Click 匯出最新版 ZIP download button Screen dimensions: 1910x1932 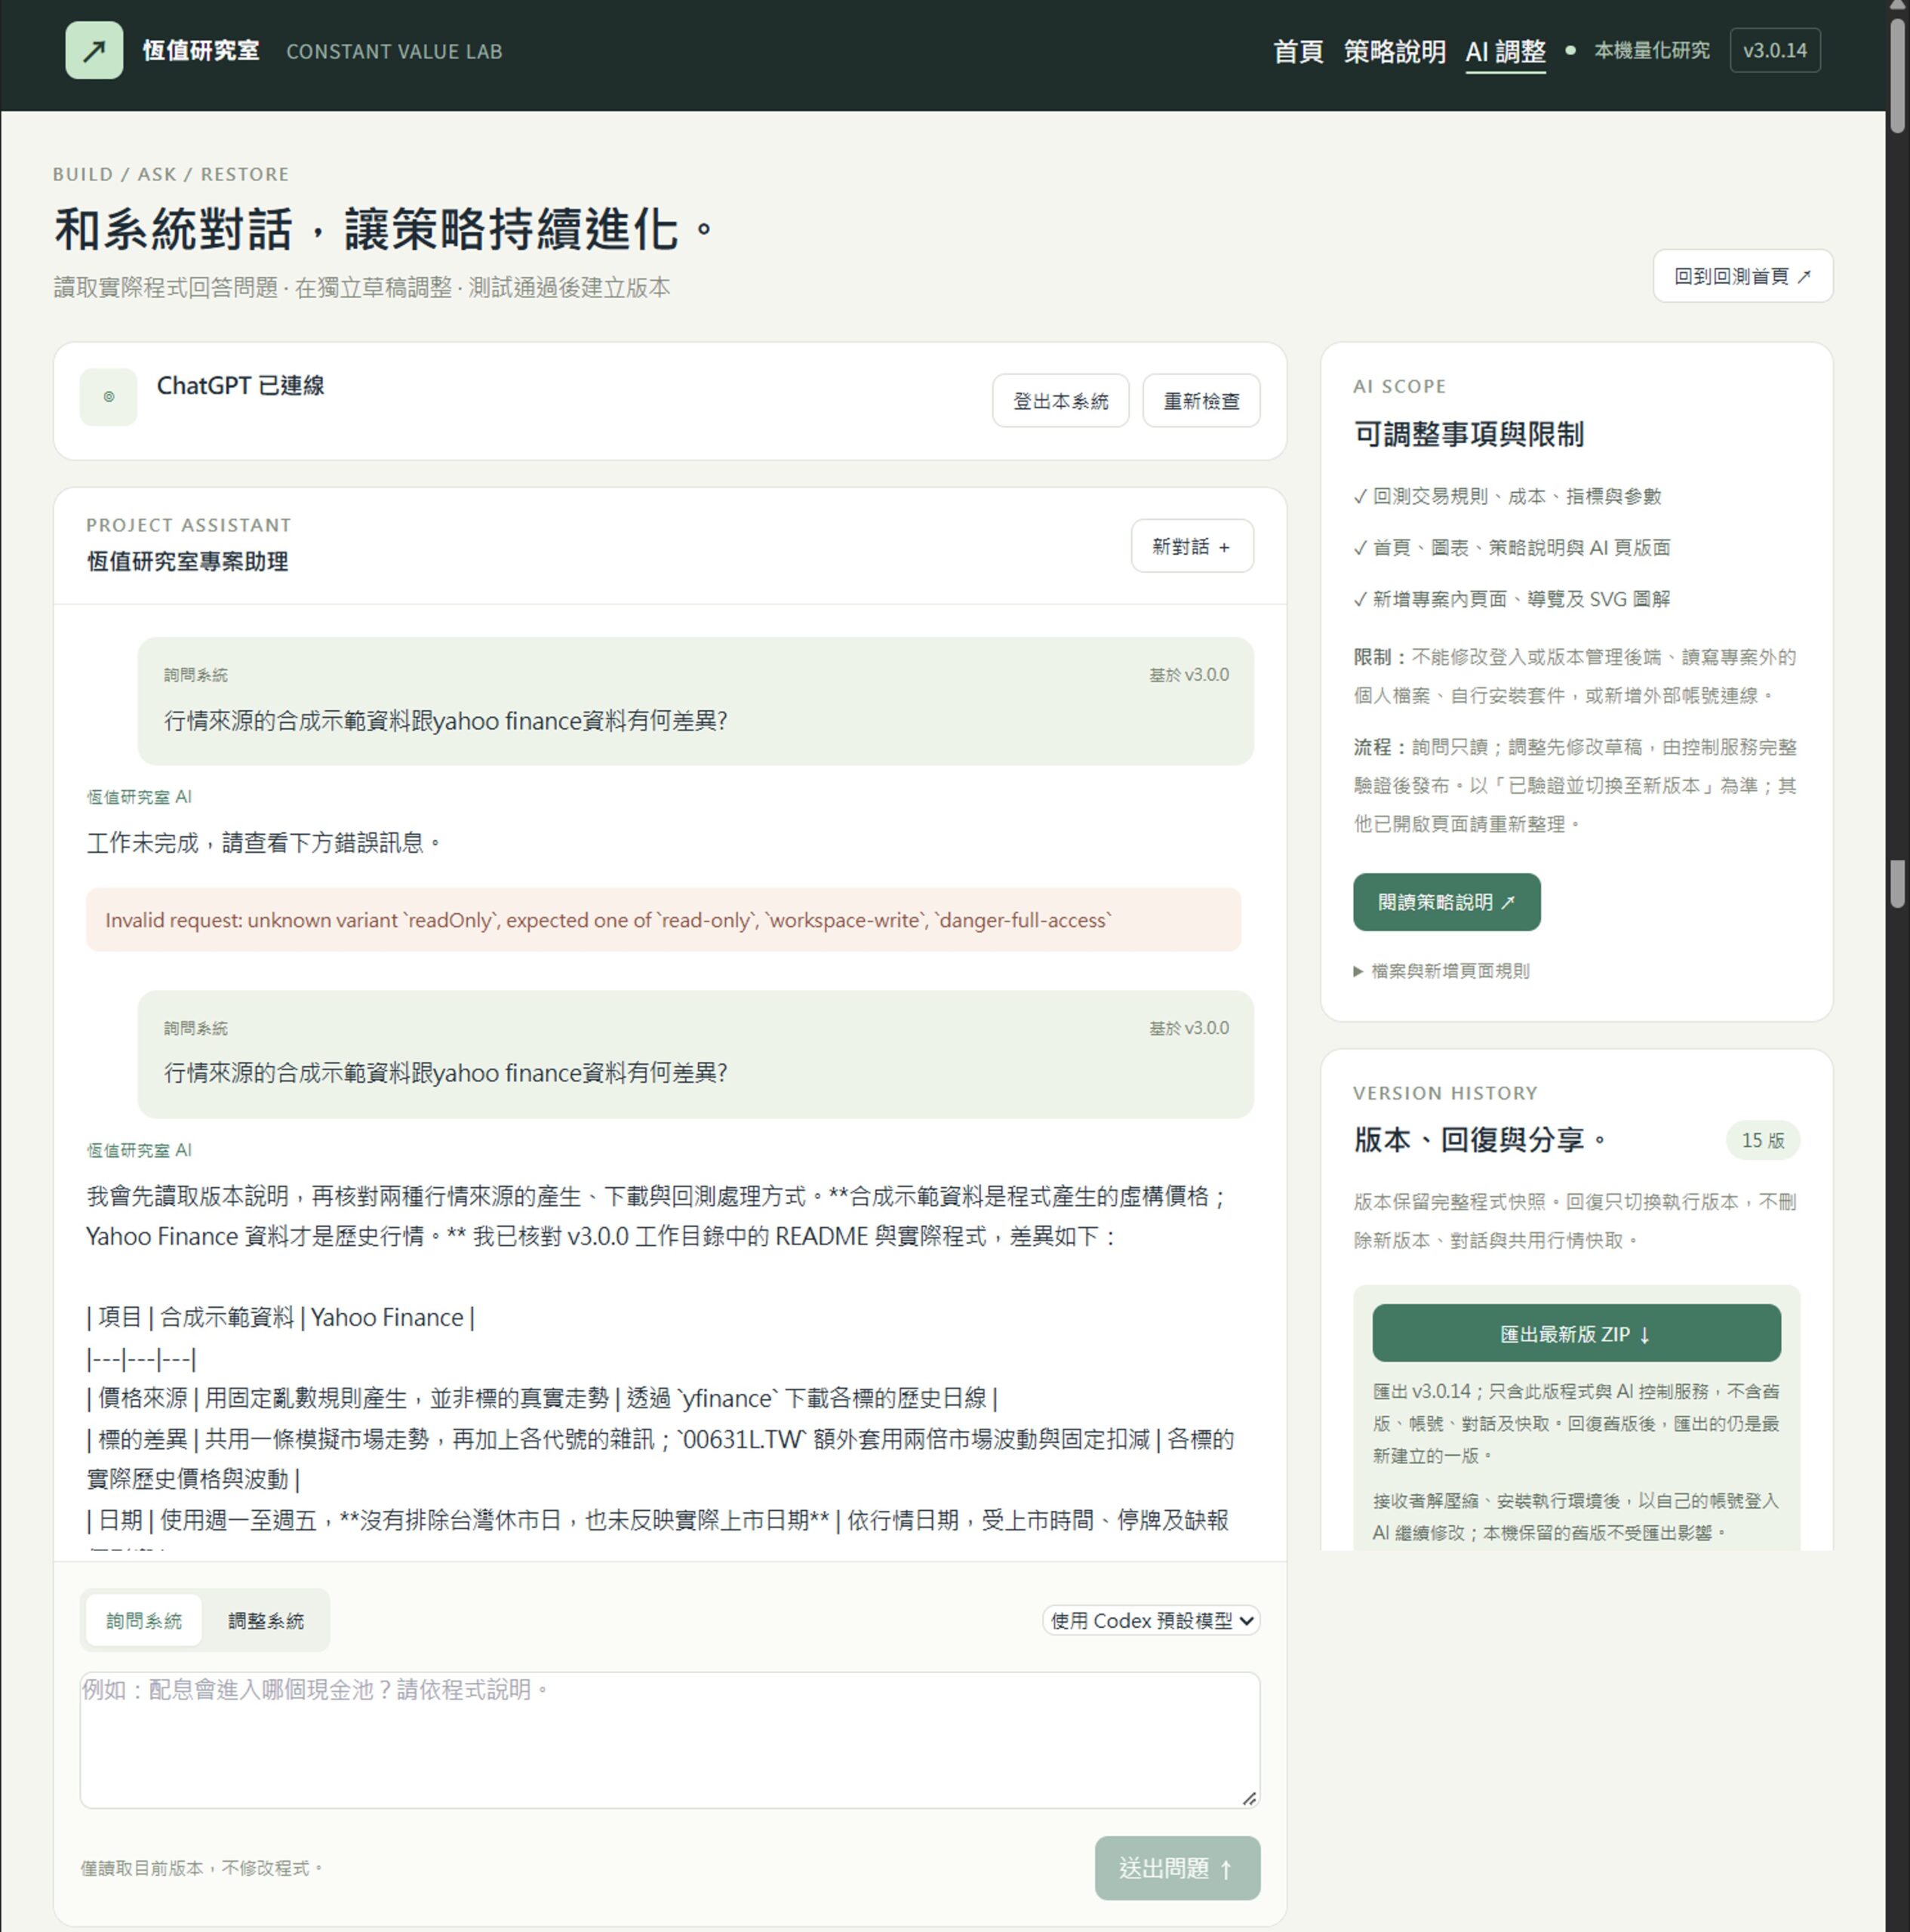tap(1576, 1334)
